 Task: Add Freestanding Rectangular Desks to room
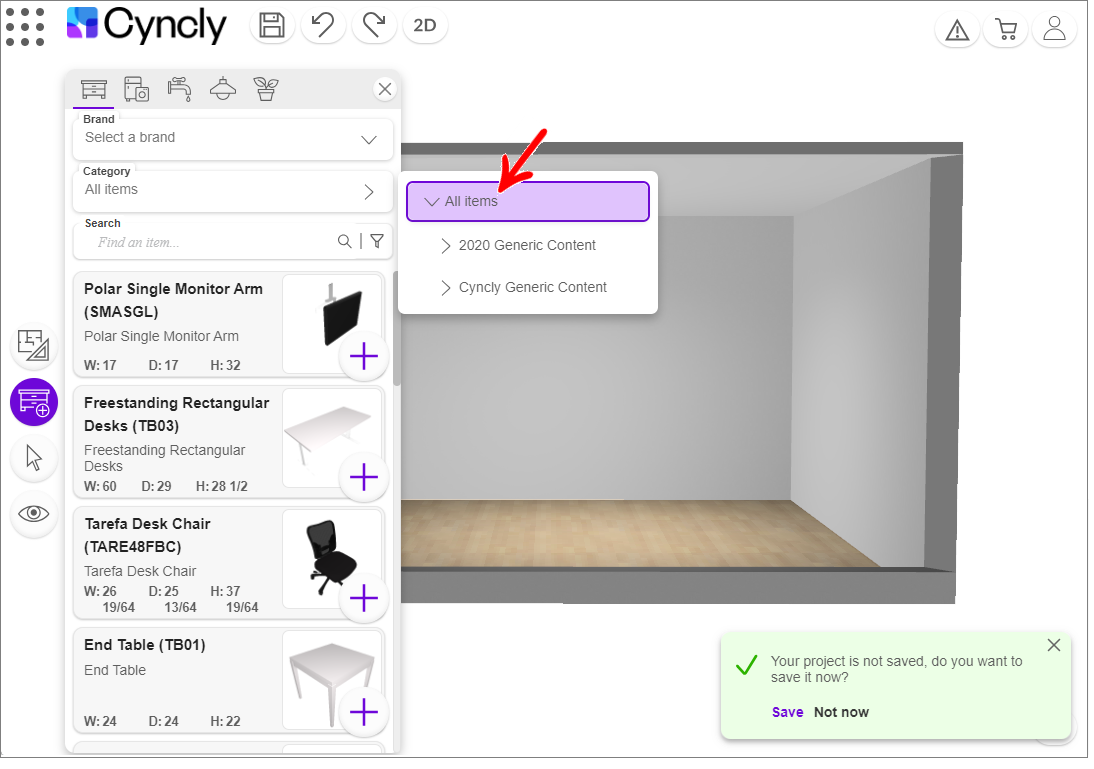point(364,477)
